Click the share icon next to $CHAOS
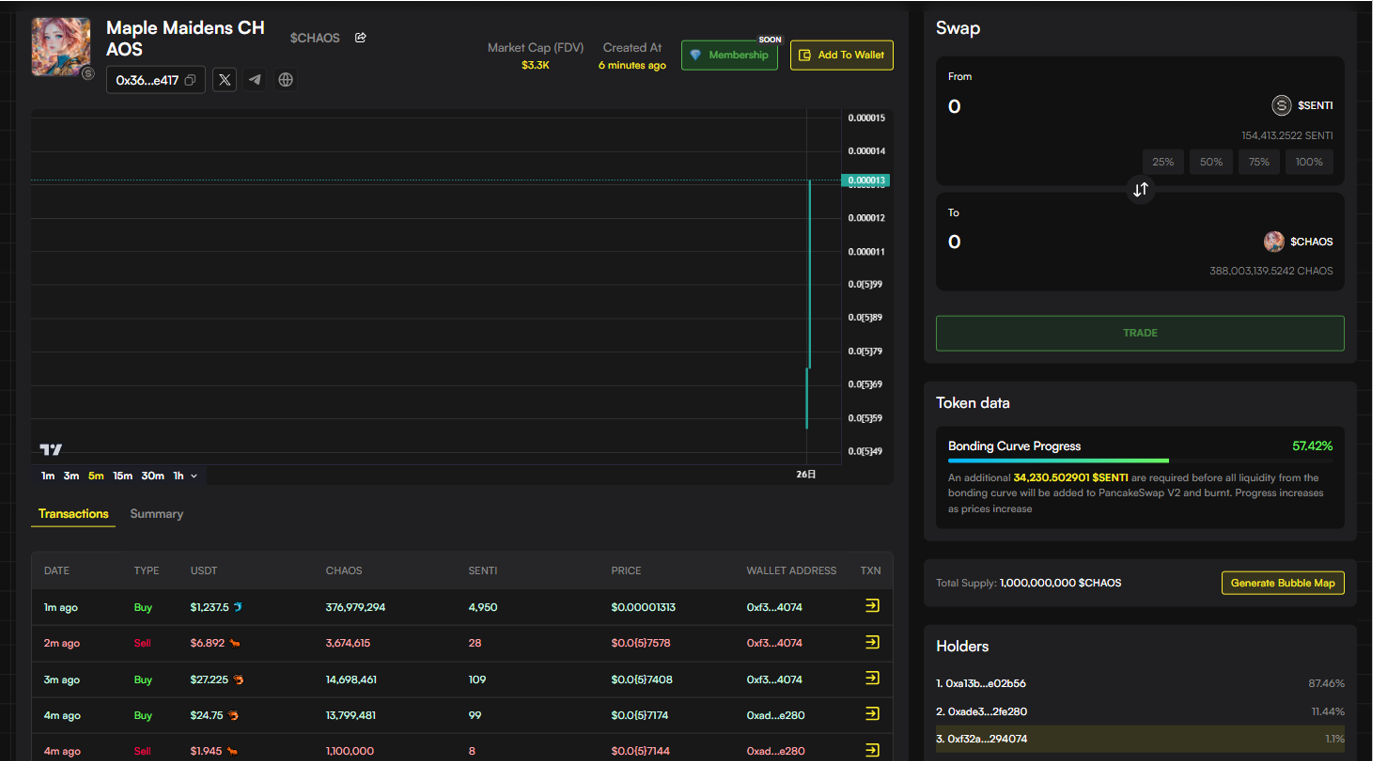Screen dimensions: 1373x761 pyautogui.click(x=361, y=38)
